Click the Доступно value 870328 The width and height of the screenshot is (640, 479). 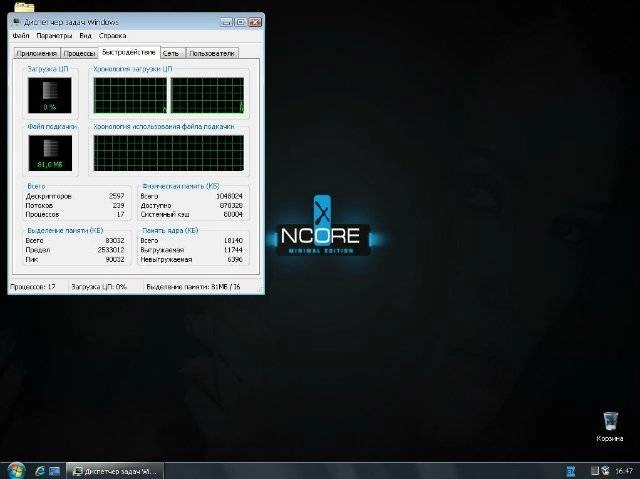[231, 205]
